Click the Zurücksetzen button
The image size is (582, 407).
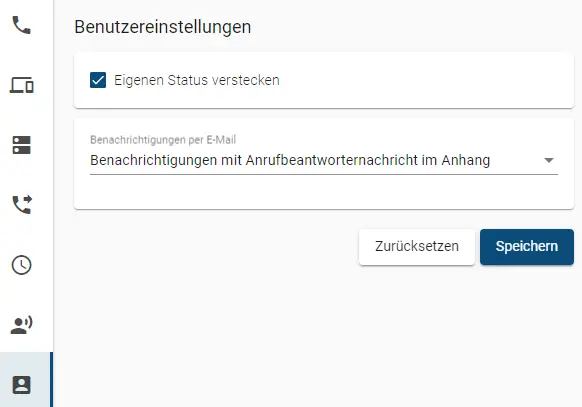pyautogui.click(x=417, y=247)
